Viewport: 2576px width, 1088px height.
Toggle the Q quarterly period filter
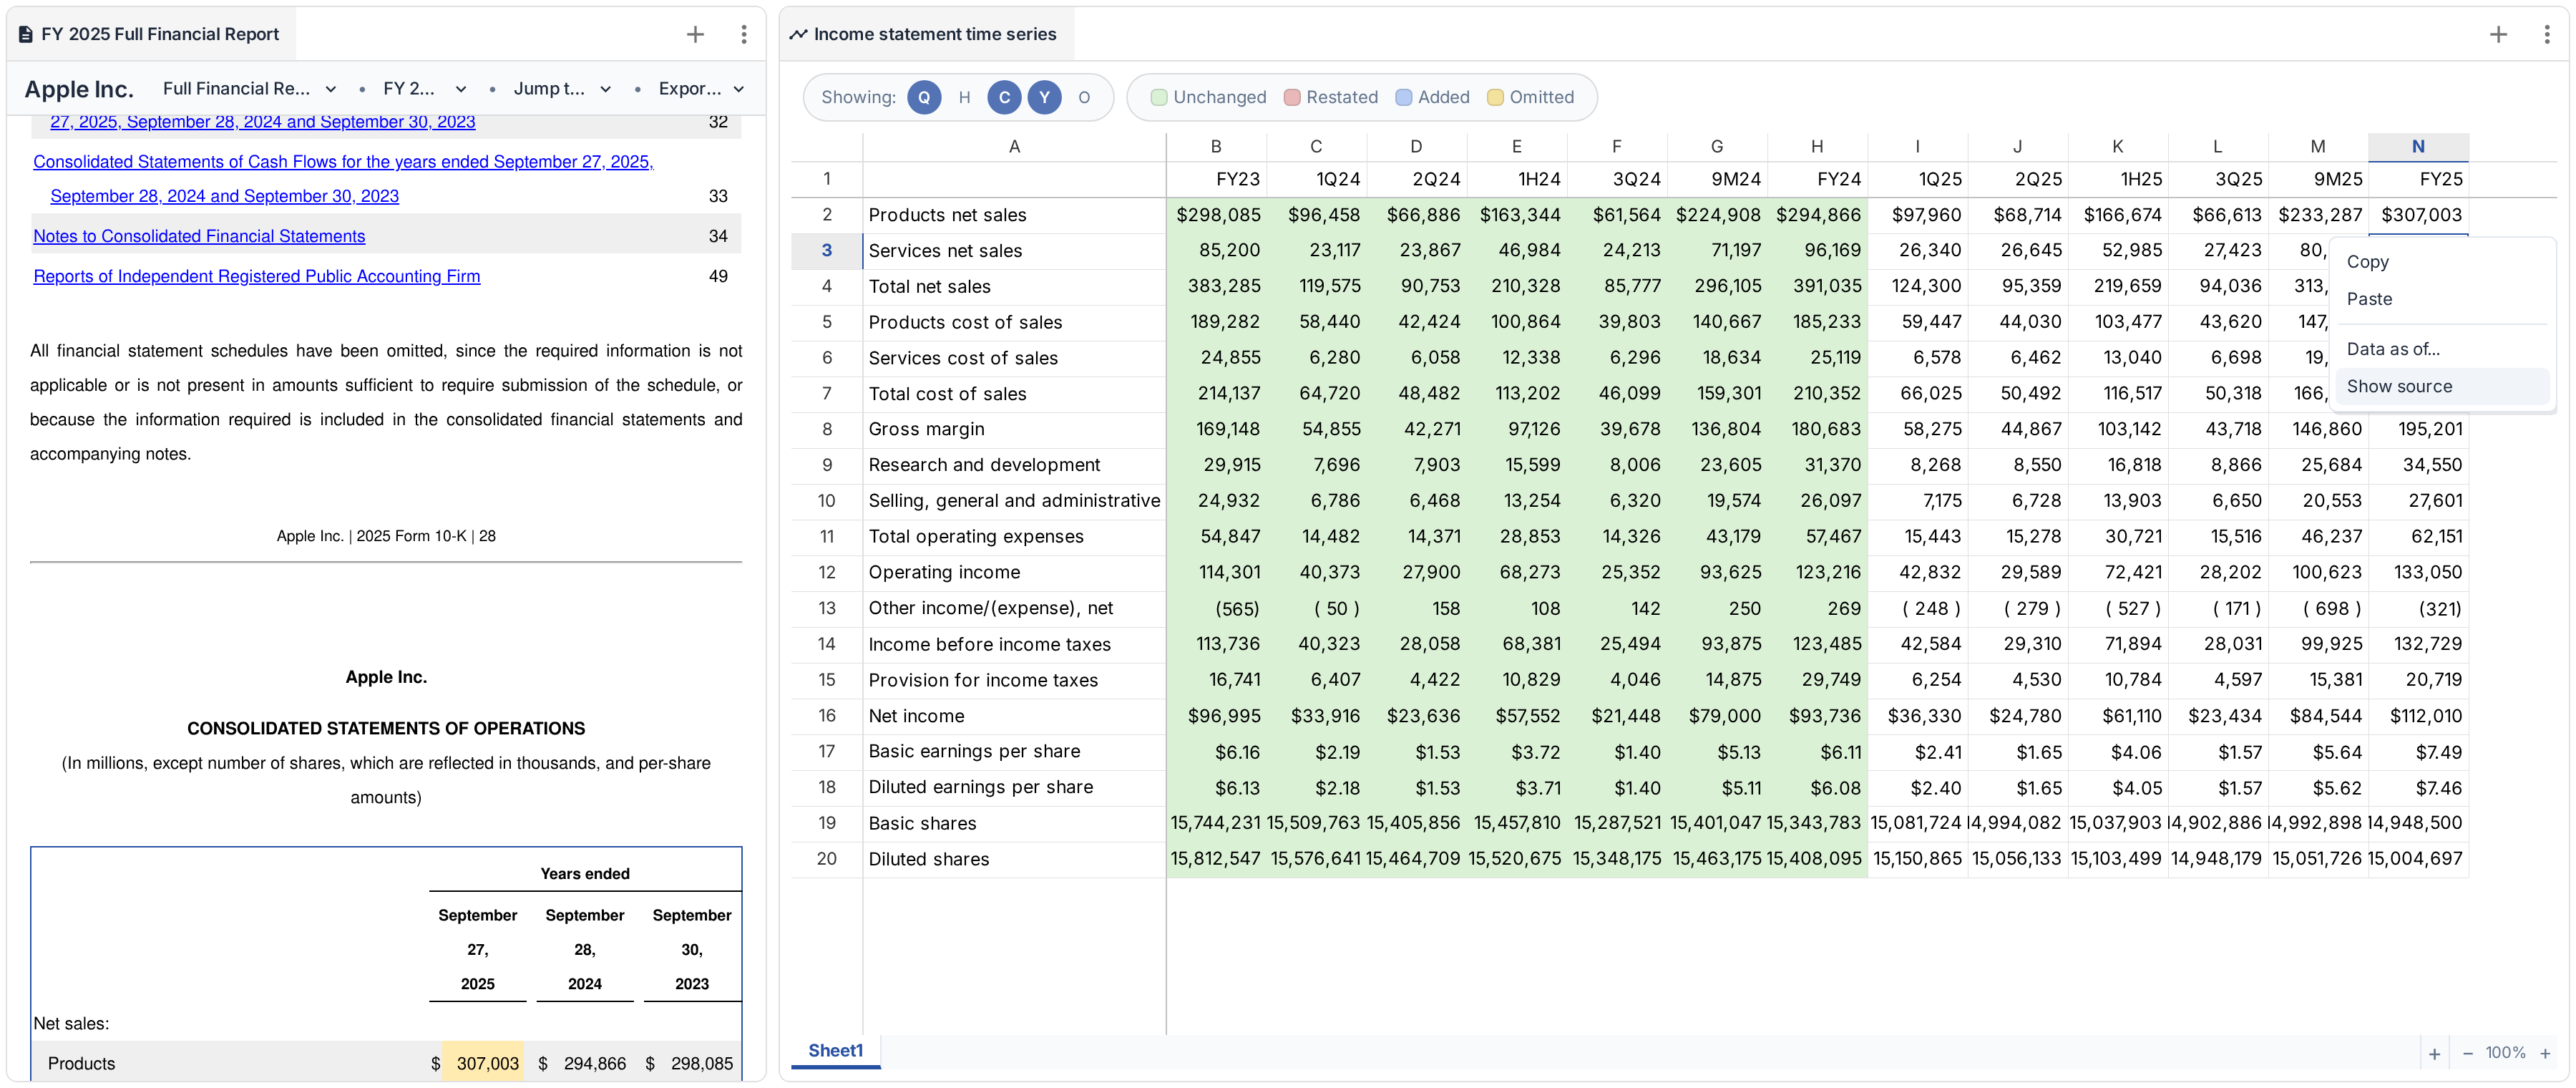click(x=924, y=97)
